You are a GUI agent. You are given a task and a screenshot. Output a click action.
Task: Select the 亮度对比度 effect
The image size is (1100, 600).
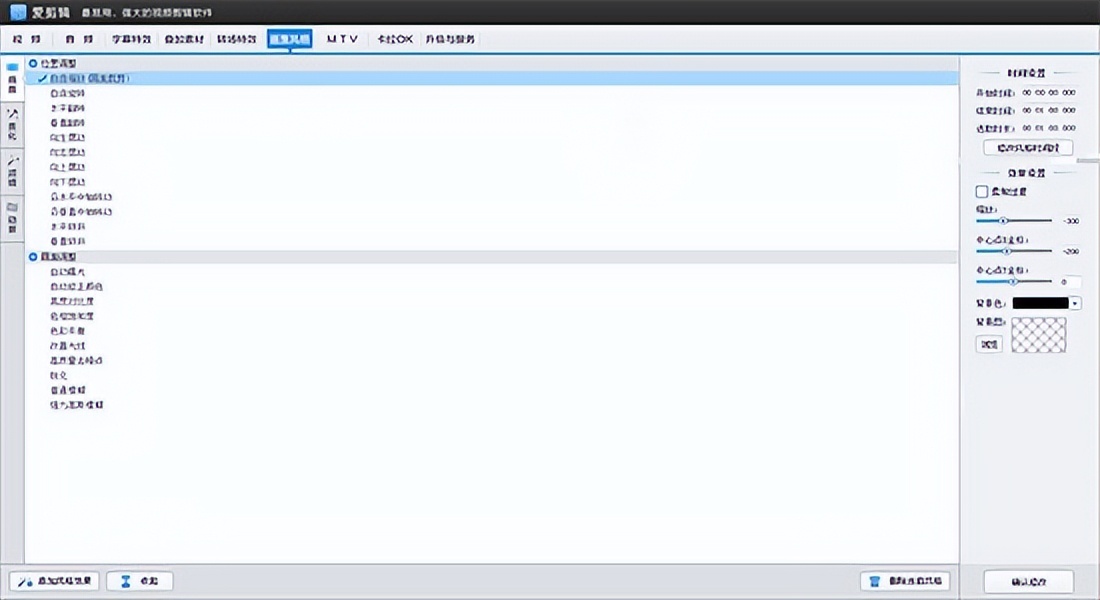72,301
